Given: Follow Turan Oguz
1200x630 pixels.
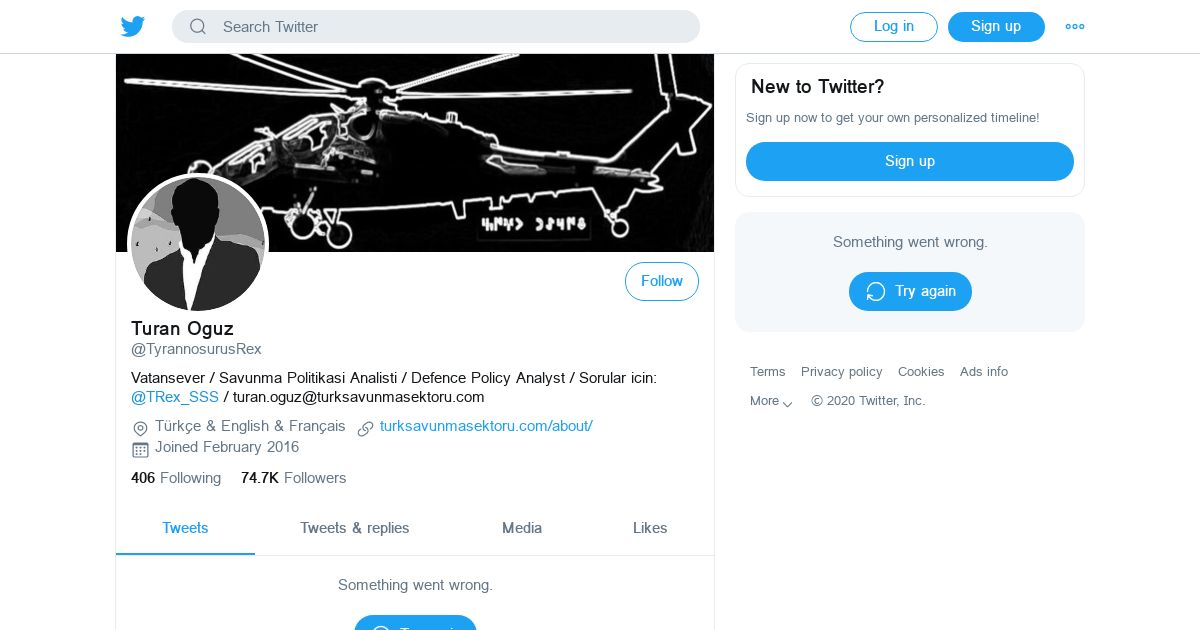Looking at the screenshot, I should click(x=662, y=282).
